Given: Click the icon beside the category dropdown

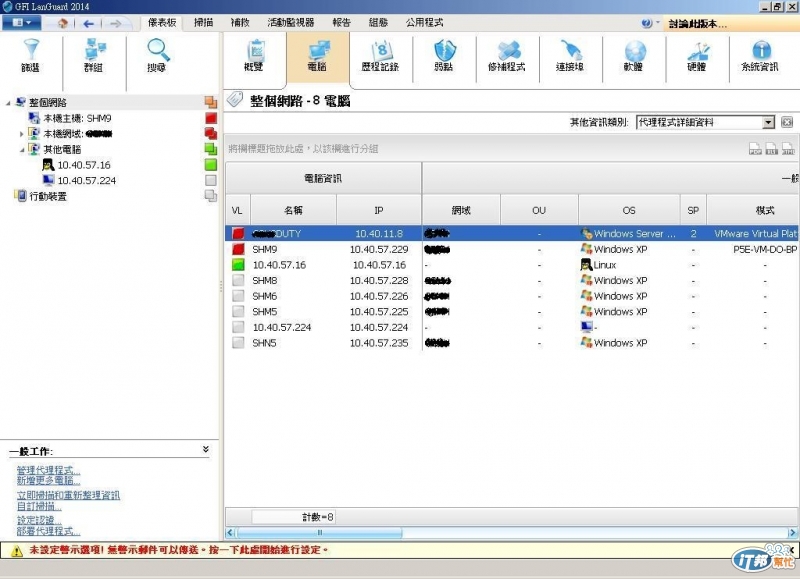Looking at the screenshot, I should (x=787, y=122).
